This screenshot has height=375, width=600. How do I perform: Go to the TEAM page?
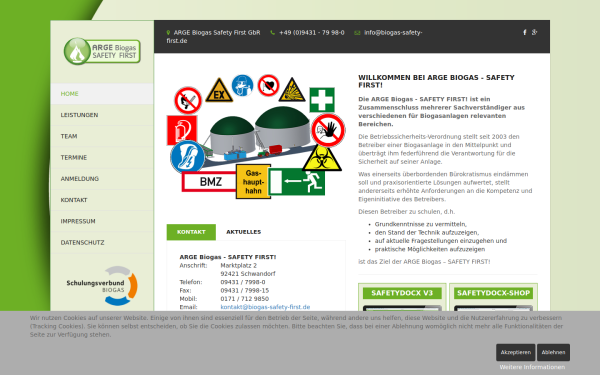coord(102,136)
